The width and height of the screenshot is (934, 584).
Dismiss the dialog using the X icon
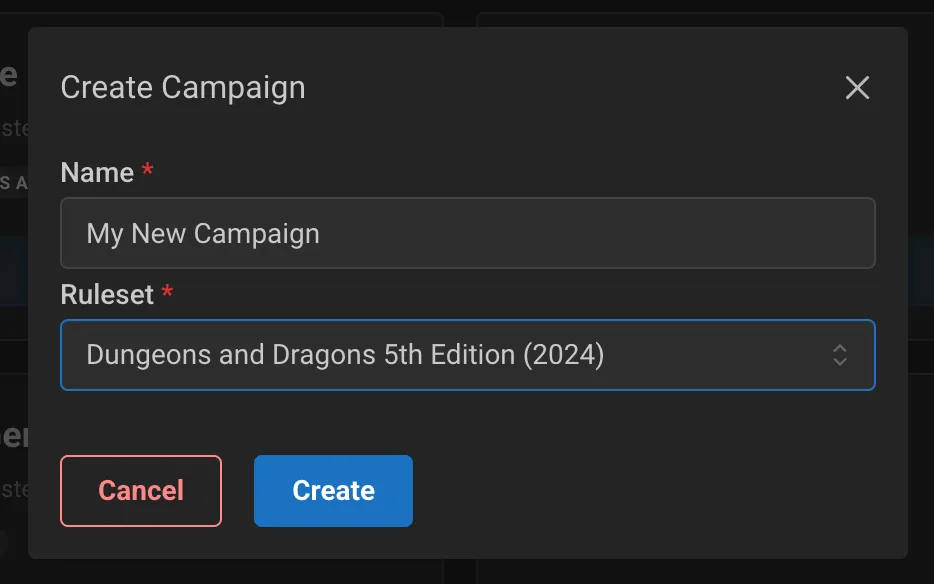tap(857, 88)
